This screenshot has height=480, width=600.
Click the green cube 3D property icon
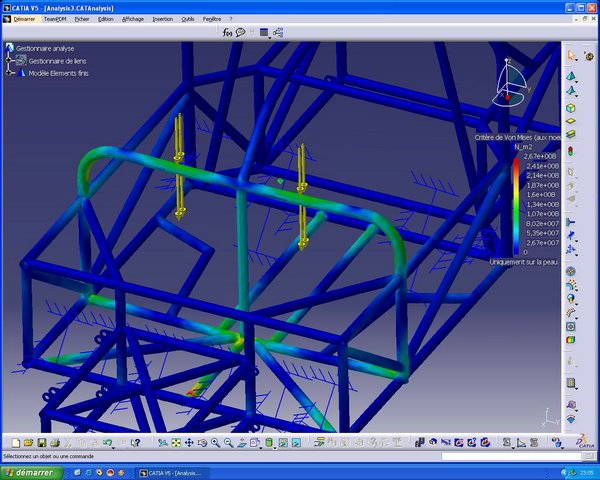coord(571,108)
